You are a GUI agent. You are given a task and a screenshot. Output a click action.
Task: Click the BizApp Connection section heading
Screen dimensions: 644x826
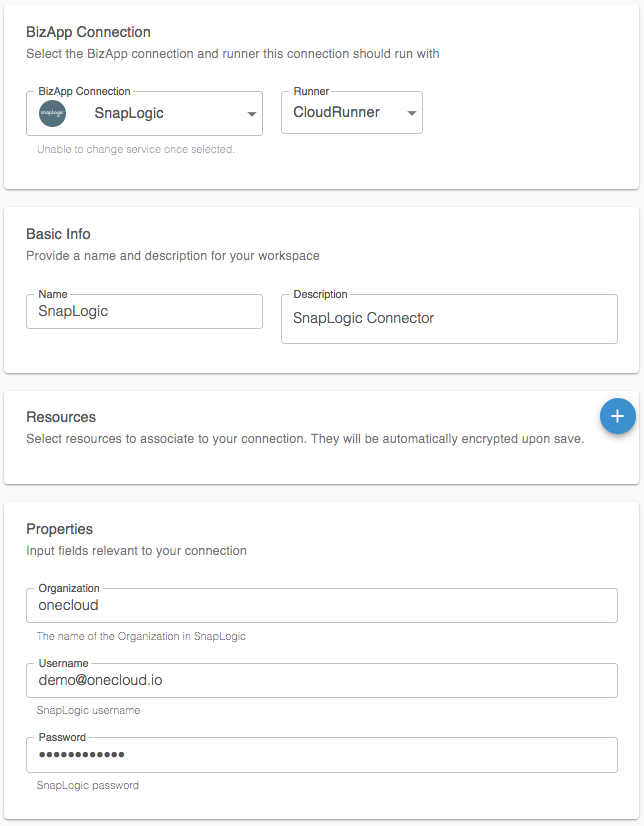pos(88,32)
